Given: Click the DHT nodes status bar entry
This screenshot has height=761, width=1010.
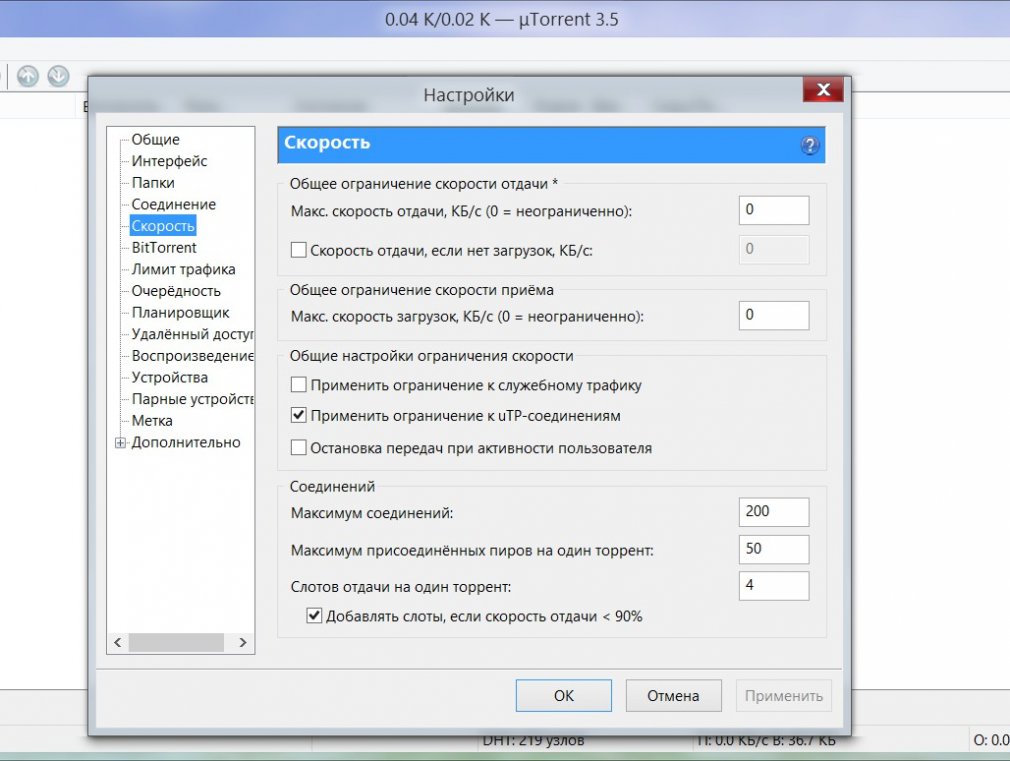Looking at the screenshot, I should pyautogui.click(x=533, y=741).
